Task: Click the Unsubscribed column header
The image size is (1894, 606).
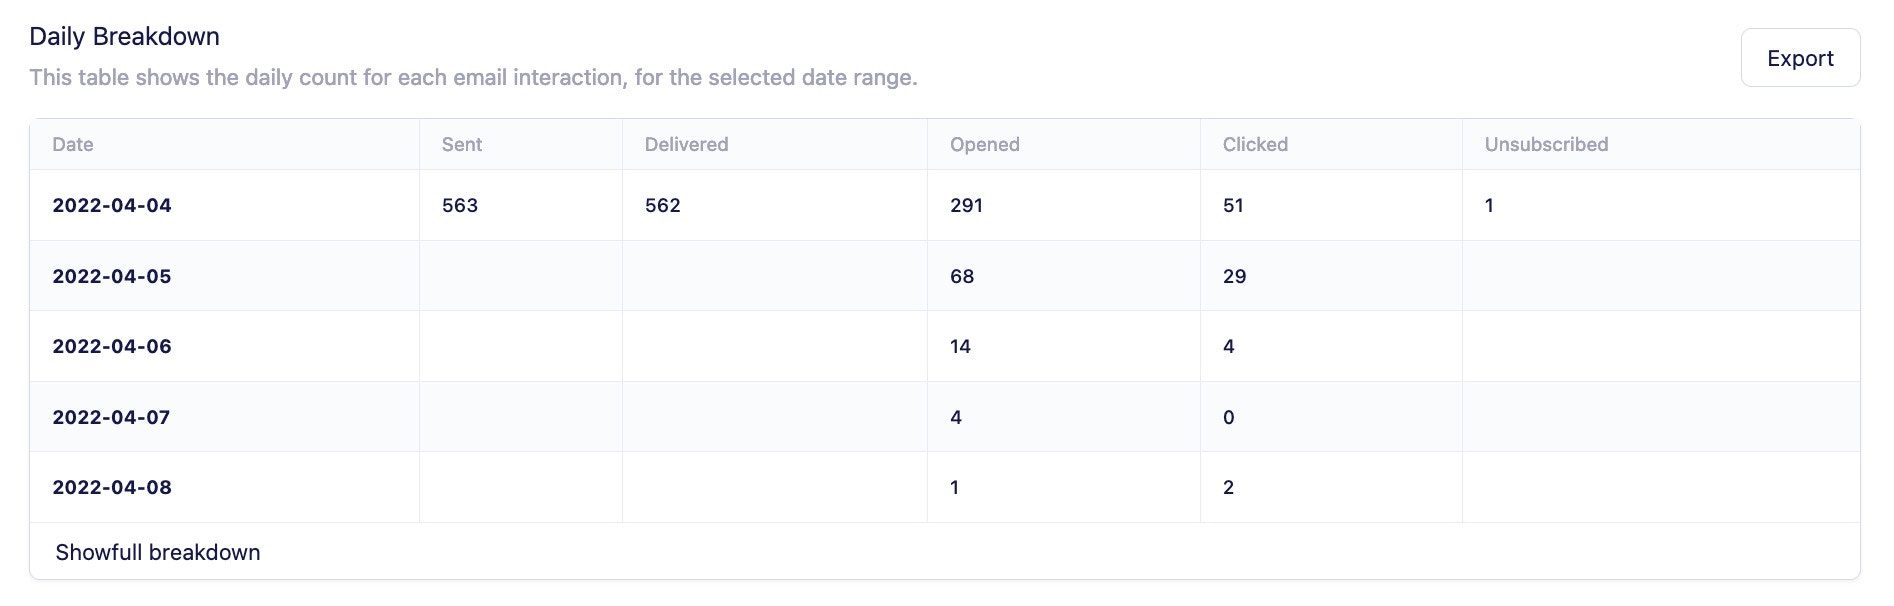Action: coord(1546,144)
